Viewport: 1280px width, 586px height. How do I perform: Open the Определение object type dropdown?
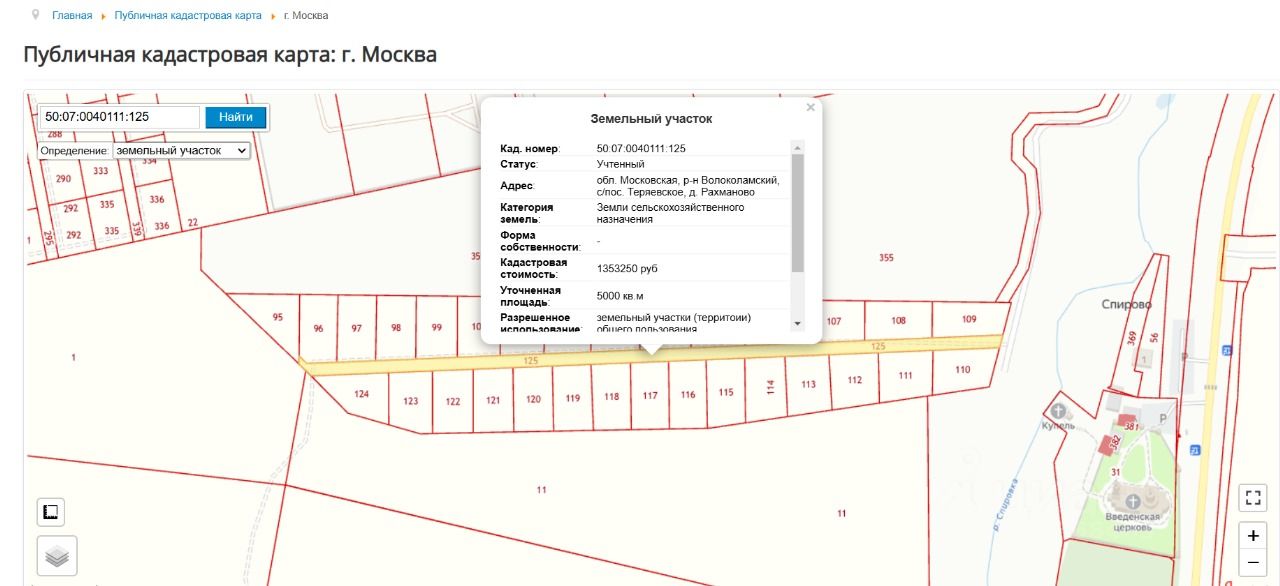(x=181, y=150)
